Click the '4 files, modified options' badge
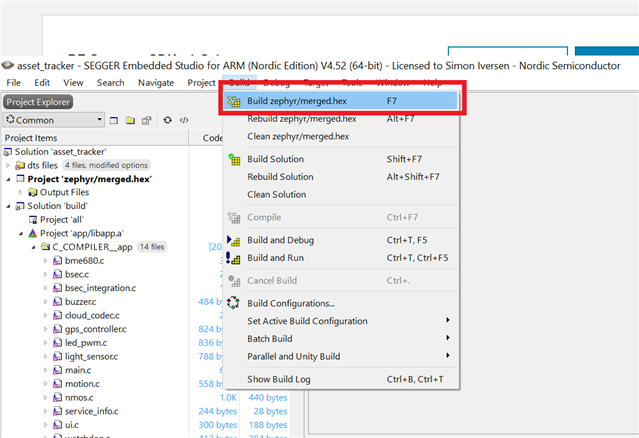 pyautogui.click(x=106, y=165)
